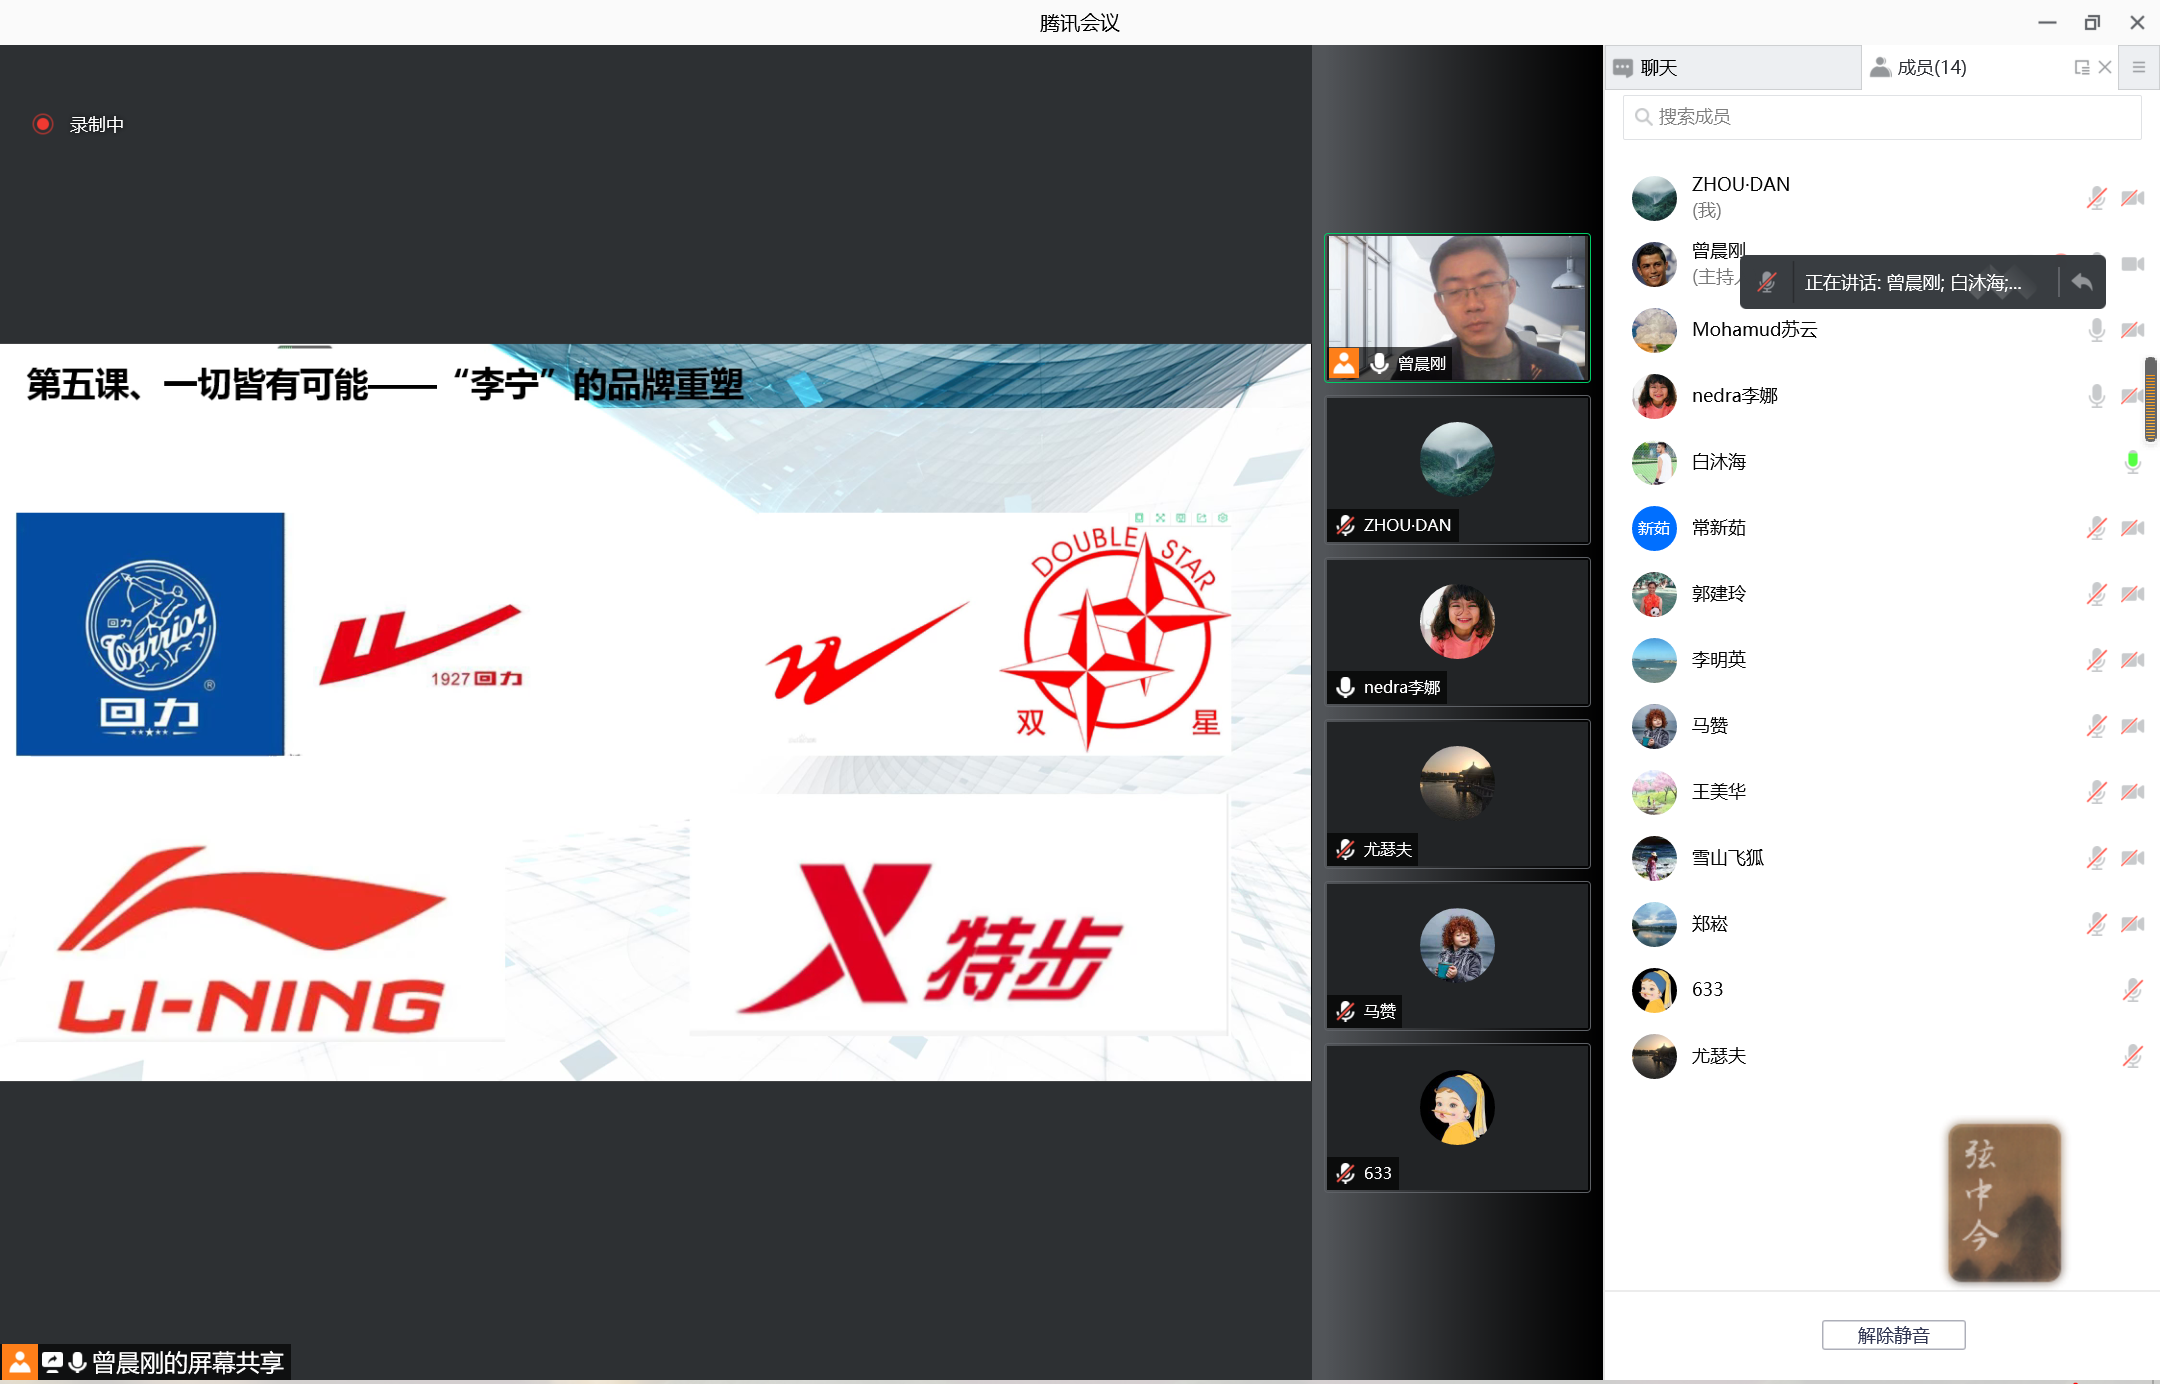The width and height of the screenshot is (2160, 1384).
Task: Select 633 video tile
Action: point(1457,1118)
